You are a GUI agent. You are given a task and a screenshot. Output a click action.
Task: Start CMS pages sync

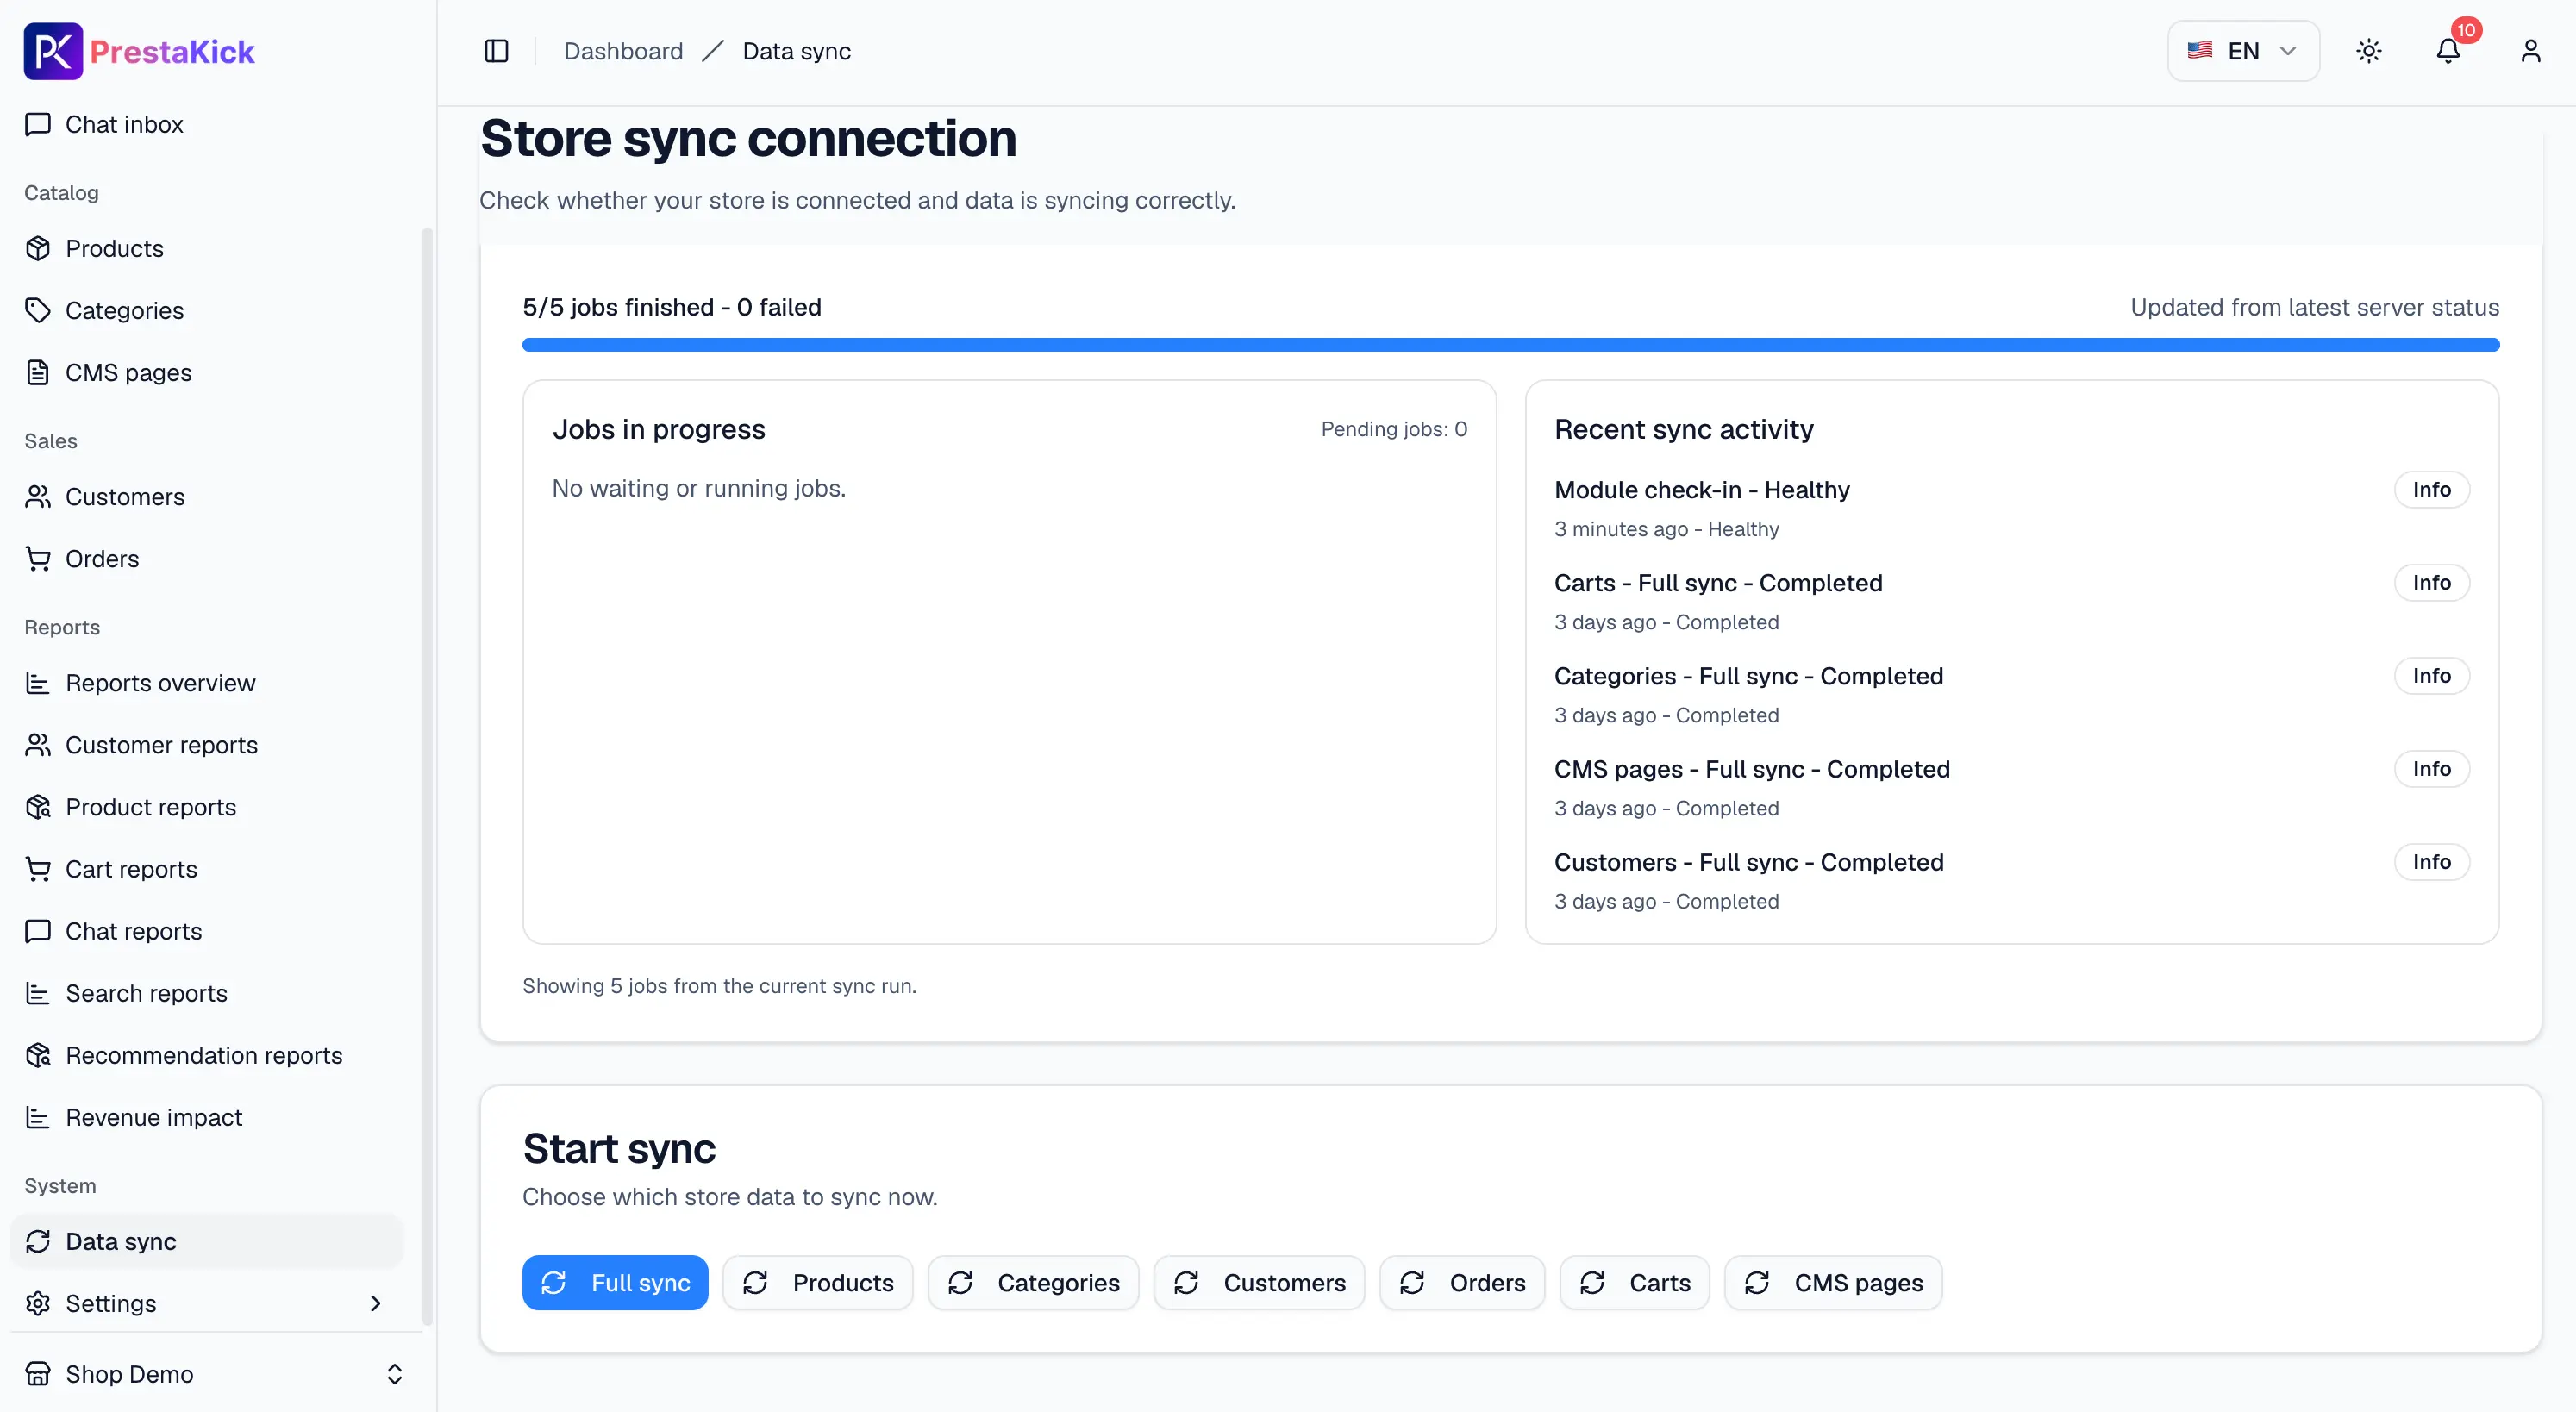1833,1282
